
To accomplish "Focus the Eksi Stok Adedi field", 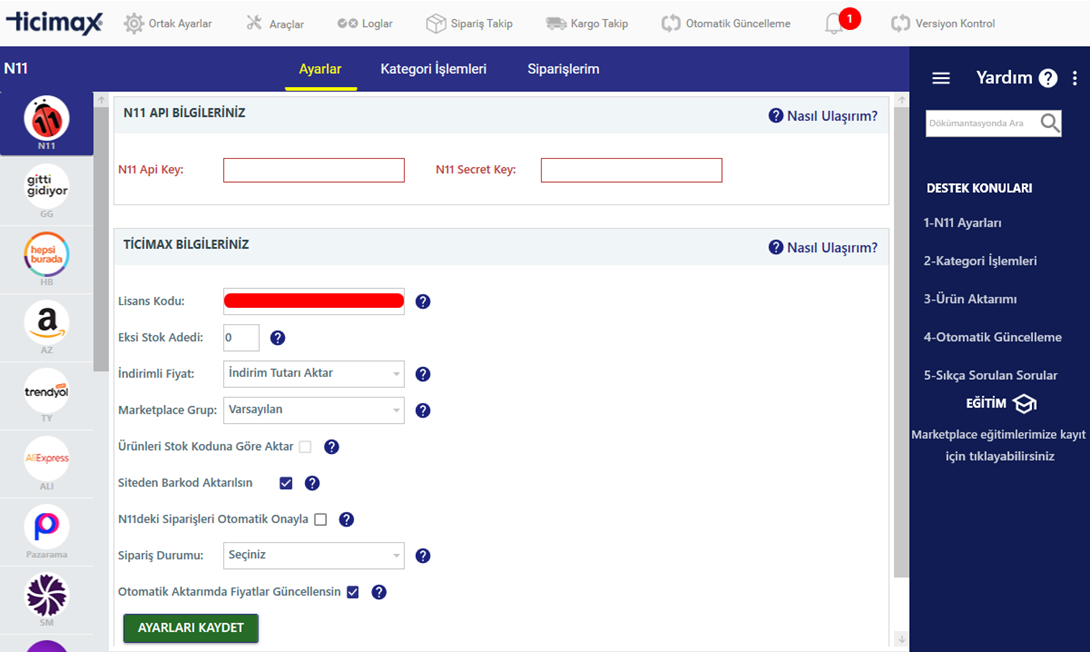I will pyautogui.click(x=241, y=338).
